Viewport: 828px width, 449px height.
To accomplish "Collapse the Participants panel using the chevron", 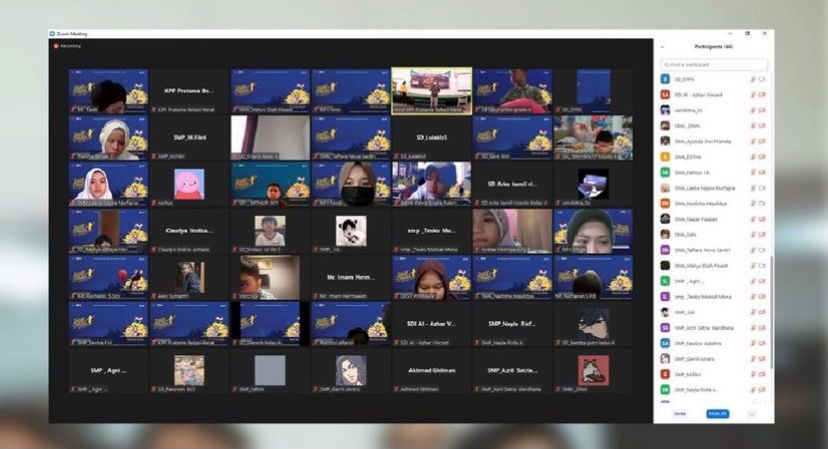I will click(x=661, y=46).
